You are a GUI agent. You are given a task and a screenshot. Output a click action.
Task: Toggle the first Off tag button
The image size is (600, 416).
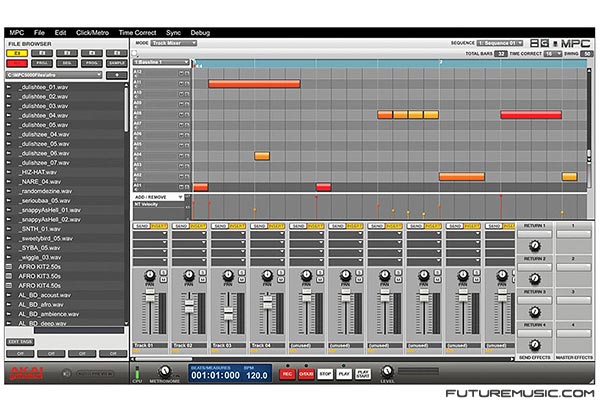pyautogui.click(x=21, y=354)
